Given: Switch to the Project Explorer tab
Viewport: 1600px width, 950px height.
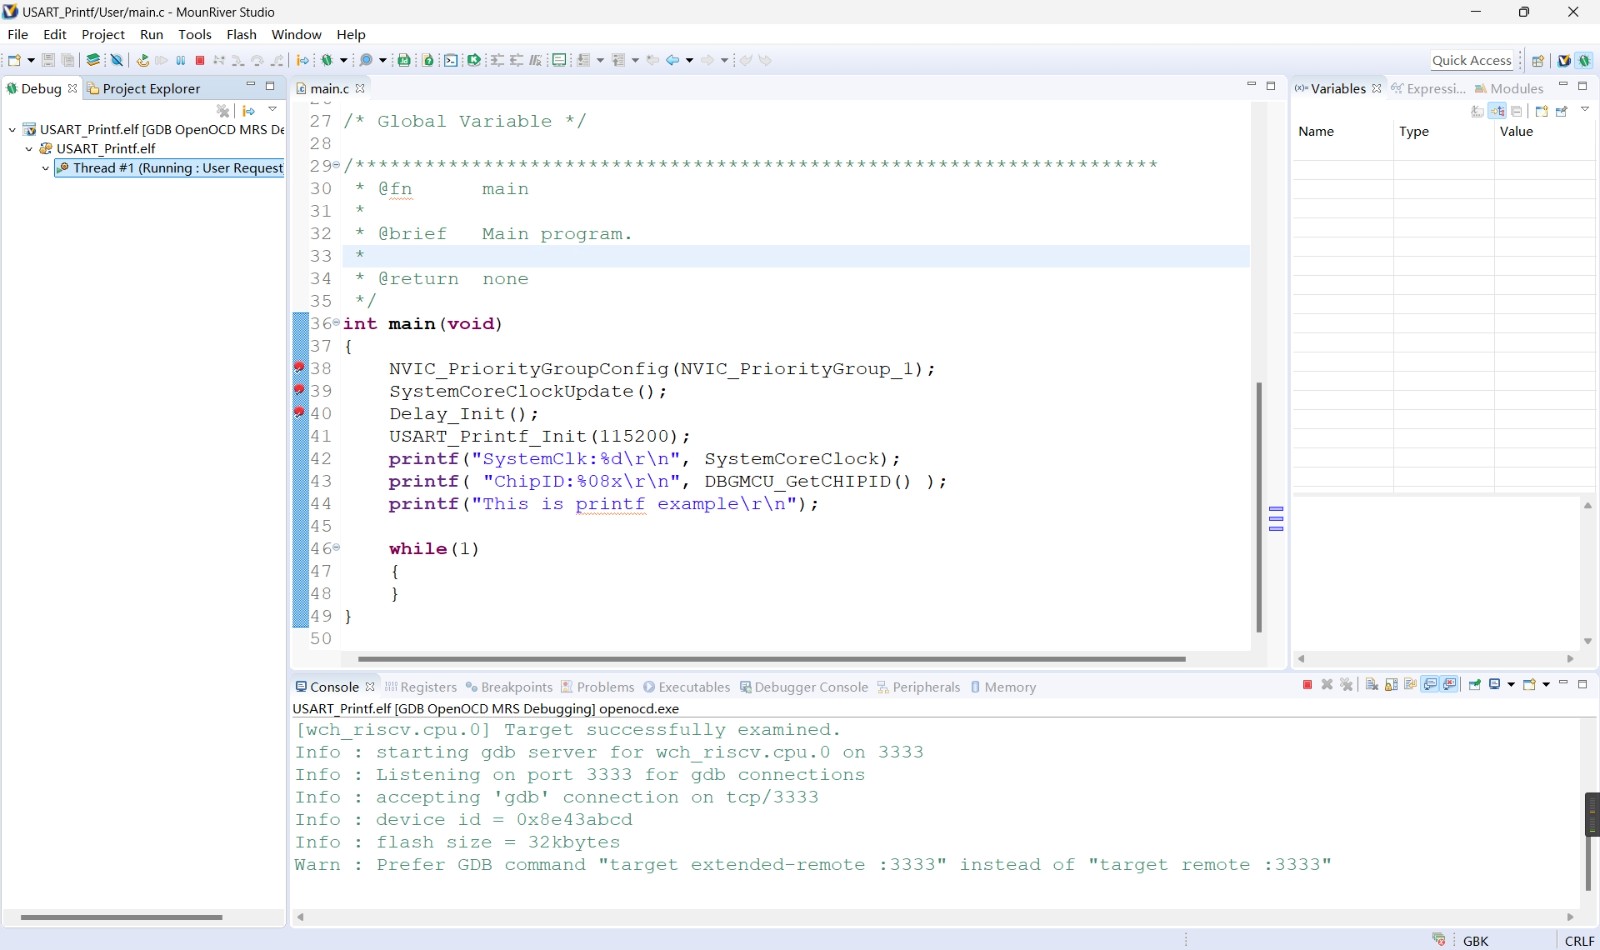Looking at the screenshot, I should pos(144,88).
